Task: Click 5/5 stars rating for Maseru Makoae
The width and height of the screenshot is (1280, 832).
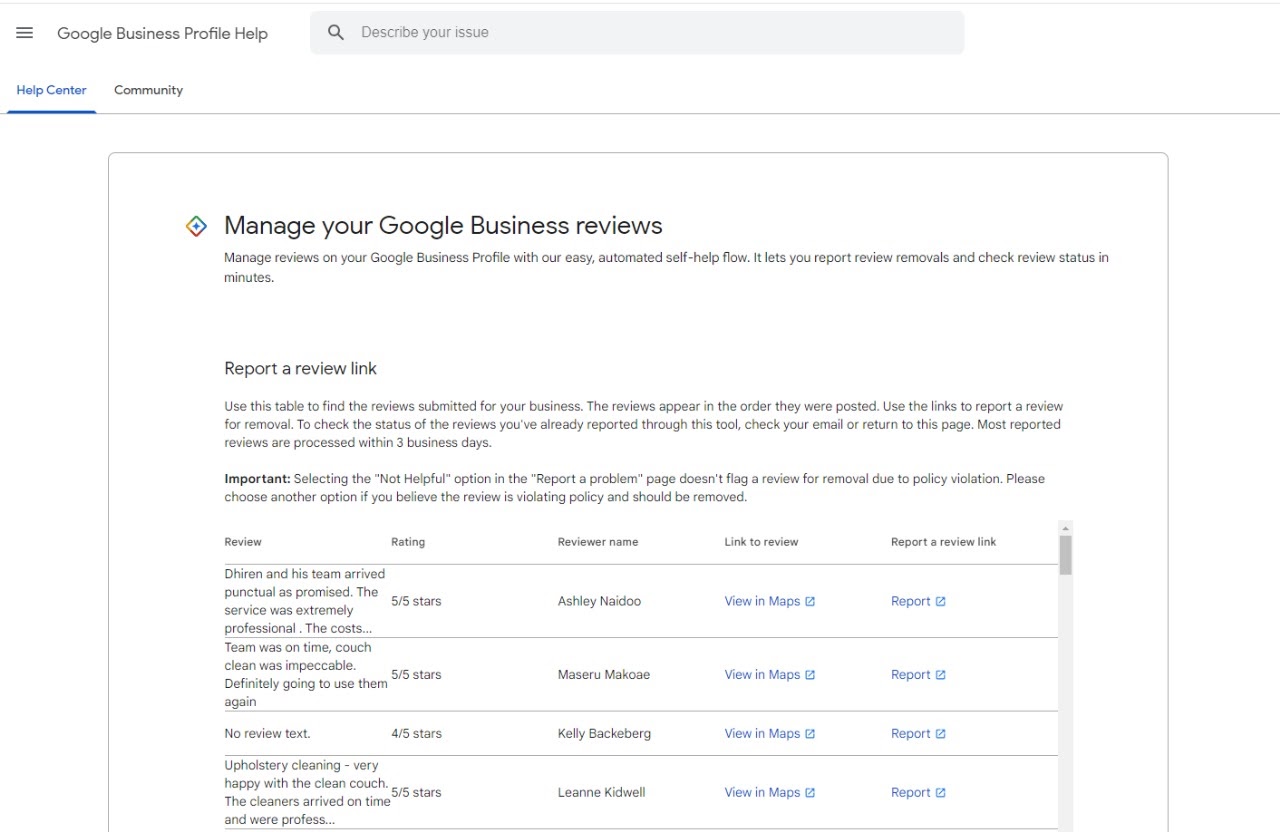Action: [x=416, y=675]
